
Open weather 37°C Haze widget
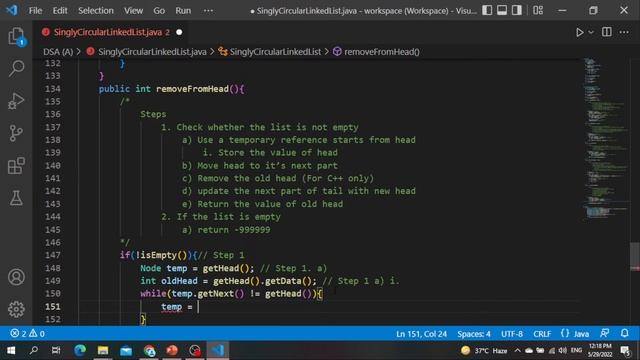pos(484,351)
